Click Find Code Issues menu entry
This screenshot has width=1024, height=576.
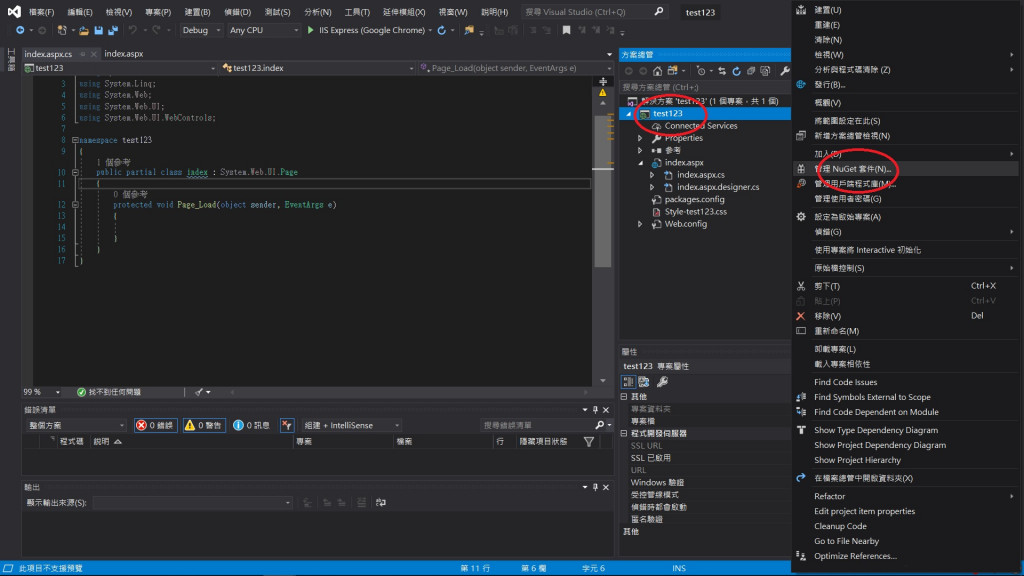pos(845,382)
